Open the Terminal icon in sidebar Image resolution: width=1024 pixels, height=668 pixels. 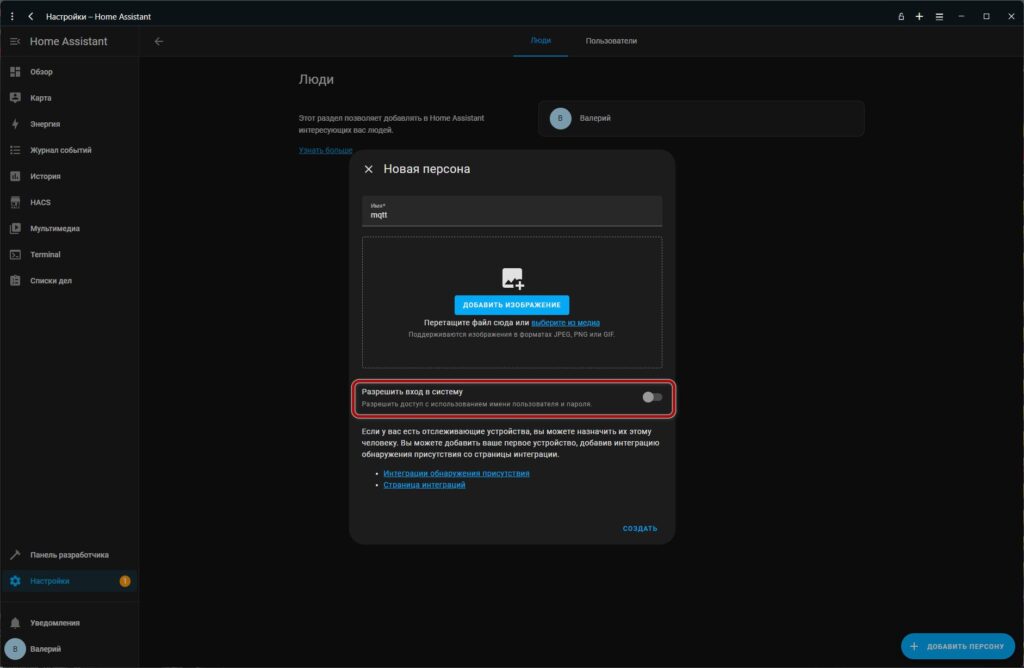click(15, 255)
